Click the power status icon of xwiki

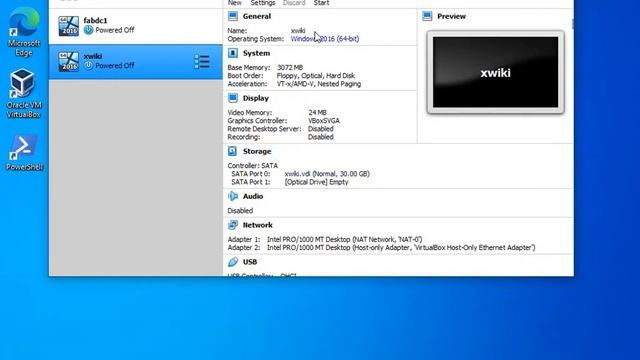(x=88, y=65)
